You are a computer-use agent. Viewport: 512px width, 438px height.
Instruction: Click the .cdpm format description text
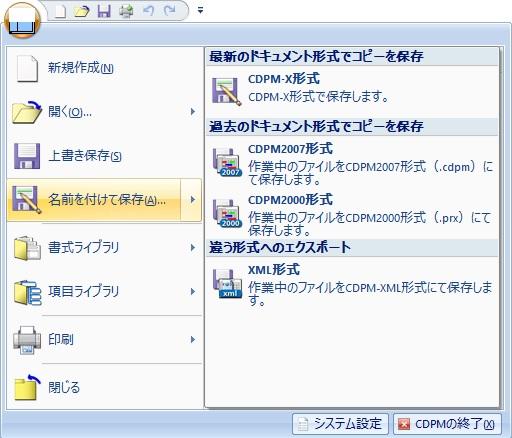click(x=371, y=173)
